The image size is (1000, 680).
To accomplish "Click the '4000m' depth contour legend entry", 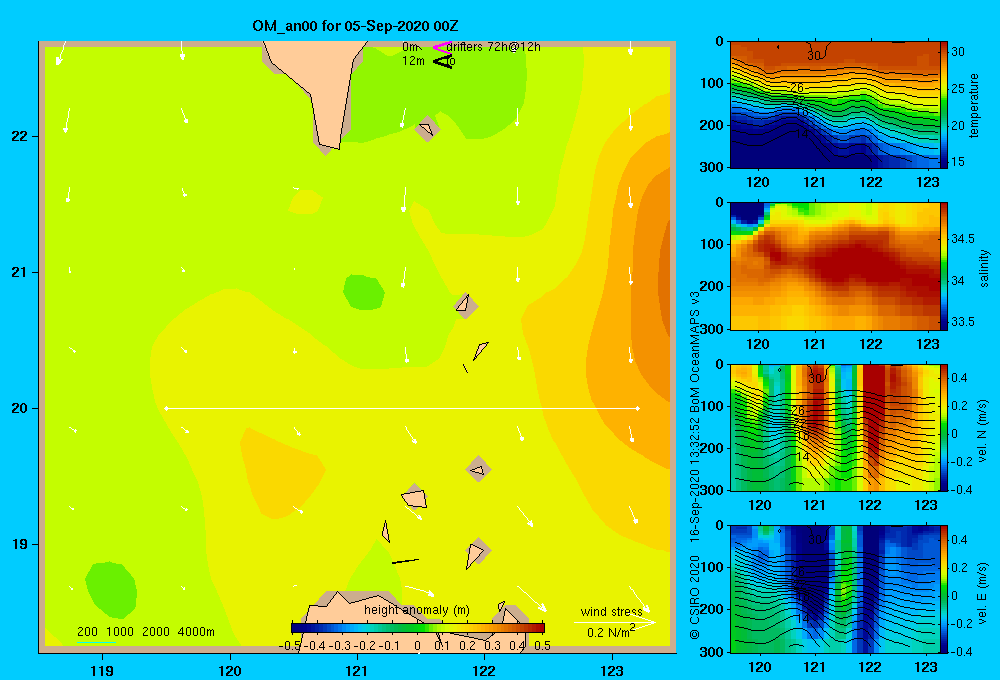I will pyautogui.click(x=196, y=632).
